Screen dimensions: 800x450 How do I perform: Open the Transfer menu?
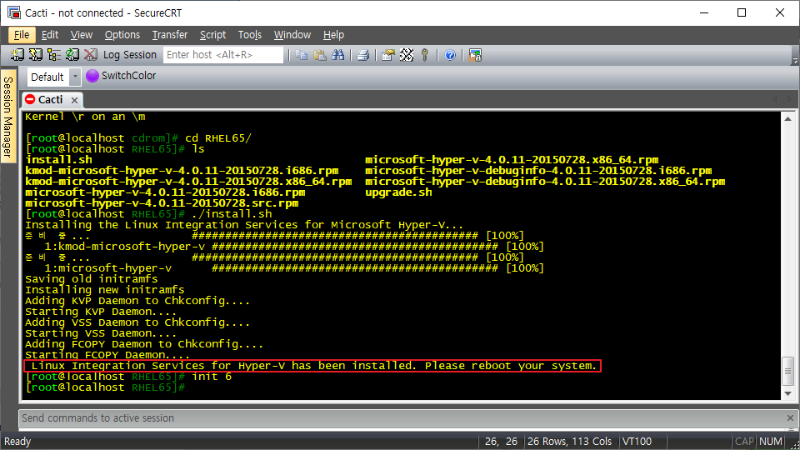coord(169,35)
